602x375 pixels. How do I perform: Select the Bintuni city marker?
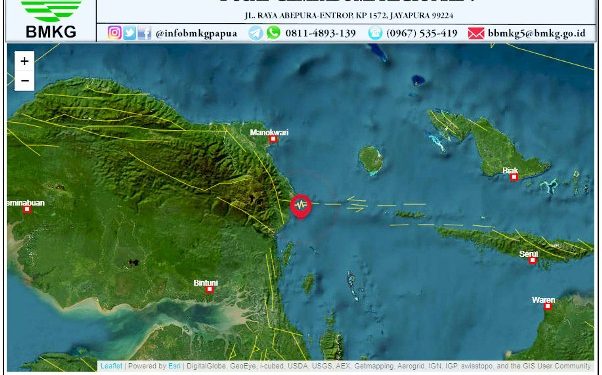click(209, 289)
